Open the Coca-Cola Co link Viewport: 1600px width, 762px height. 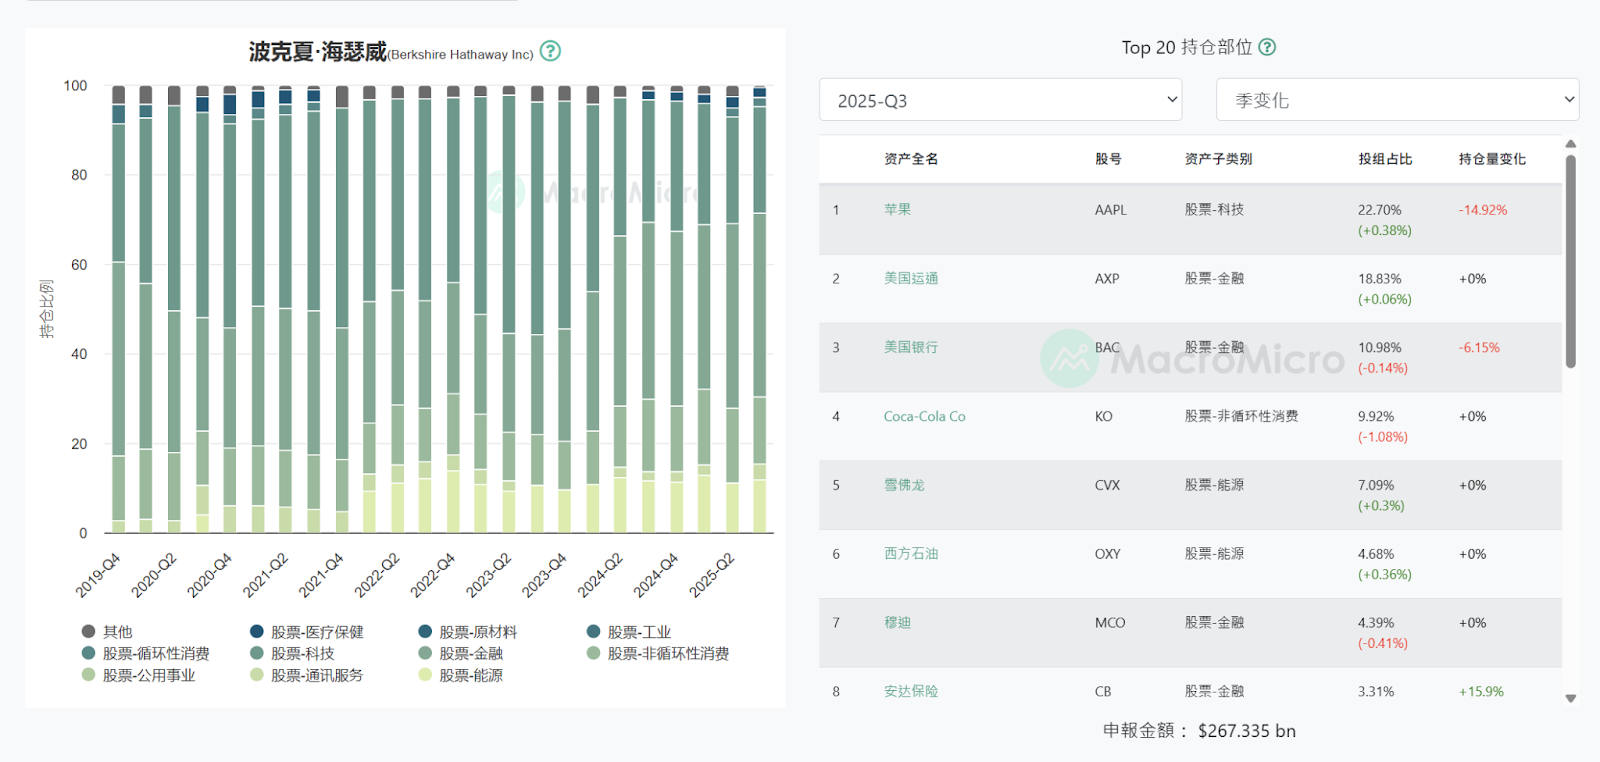924,417
